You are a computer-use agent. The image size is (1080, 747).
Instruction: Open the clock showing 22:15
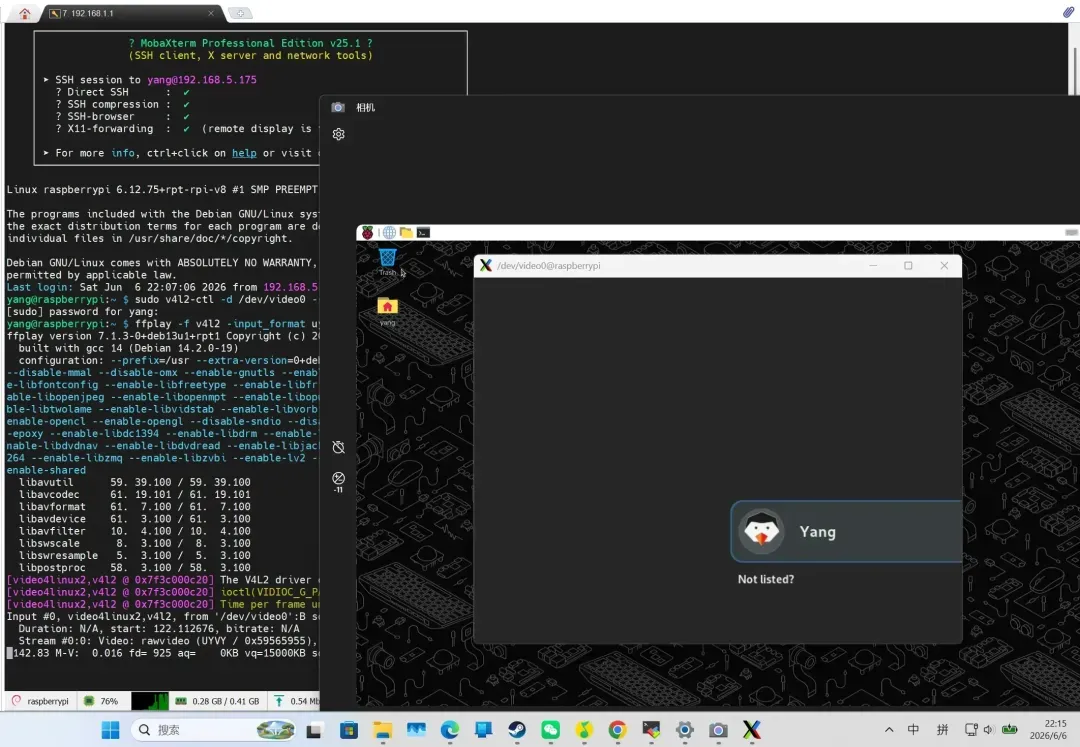(1048, 730)
